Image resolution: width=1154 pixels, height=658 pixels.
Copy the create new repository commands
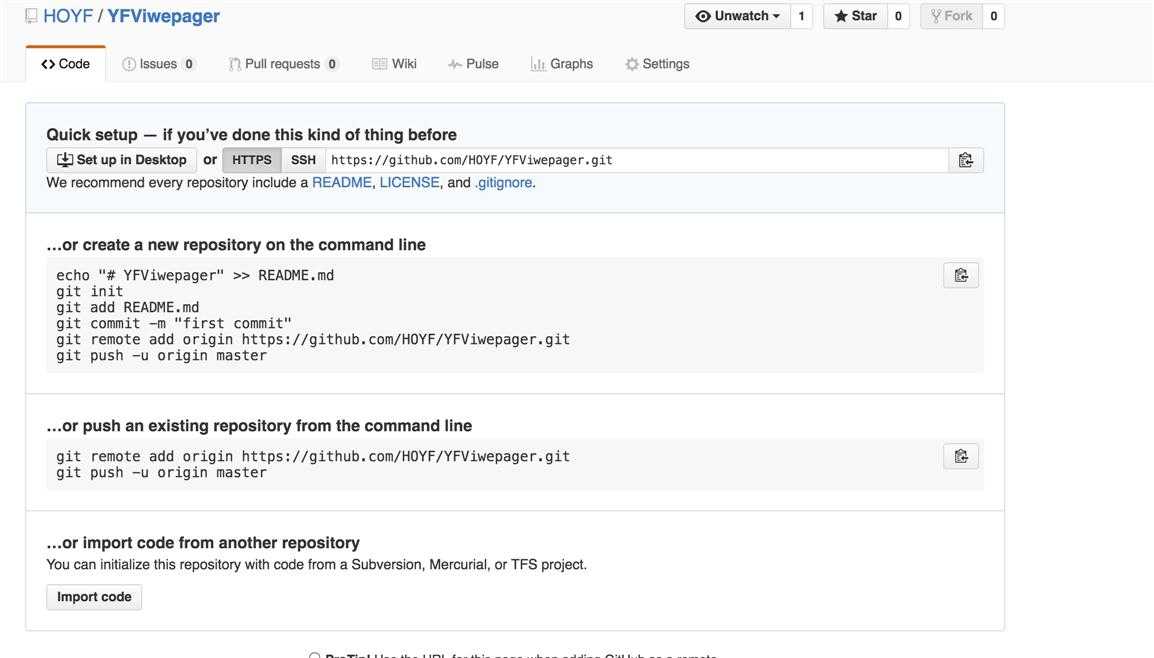(960, 275)
